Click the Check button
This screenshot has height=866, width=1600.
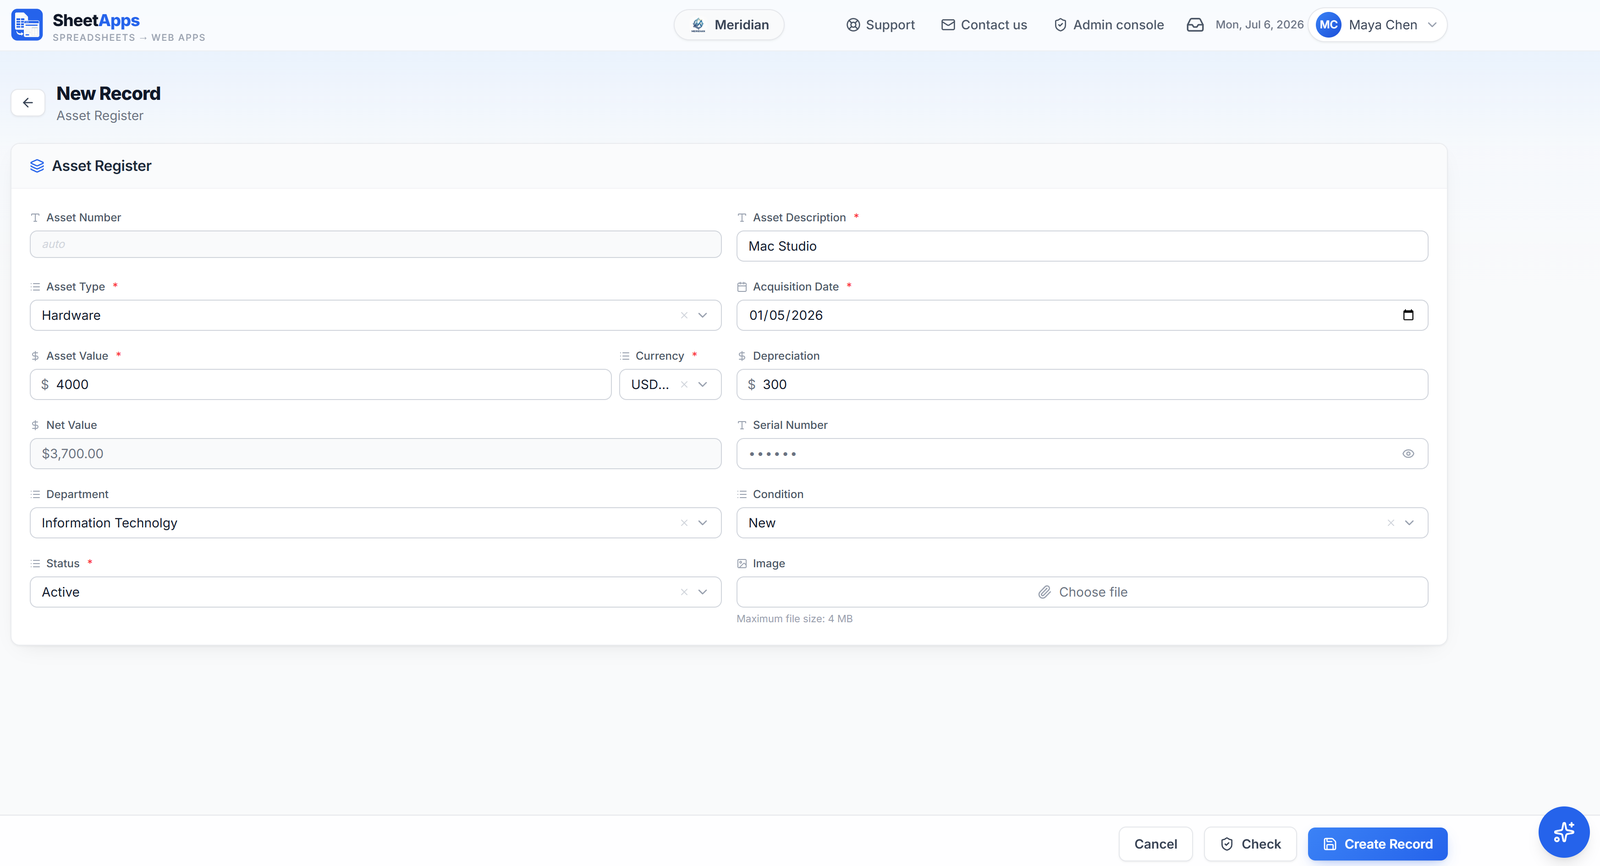click(x=1250, y=844)
